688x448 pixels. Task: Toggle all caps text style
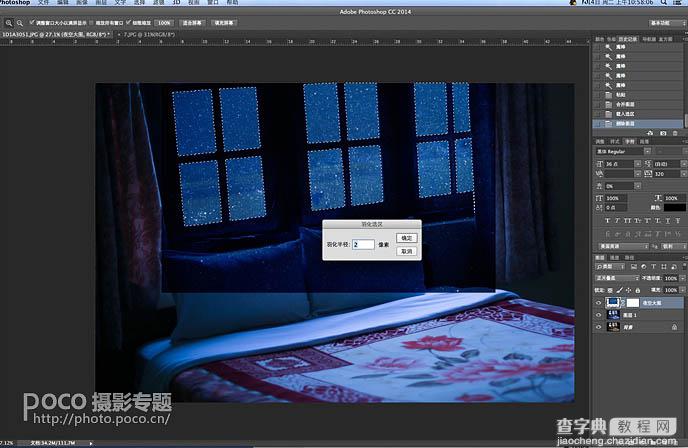click(x=628, y=220)
